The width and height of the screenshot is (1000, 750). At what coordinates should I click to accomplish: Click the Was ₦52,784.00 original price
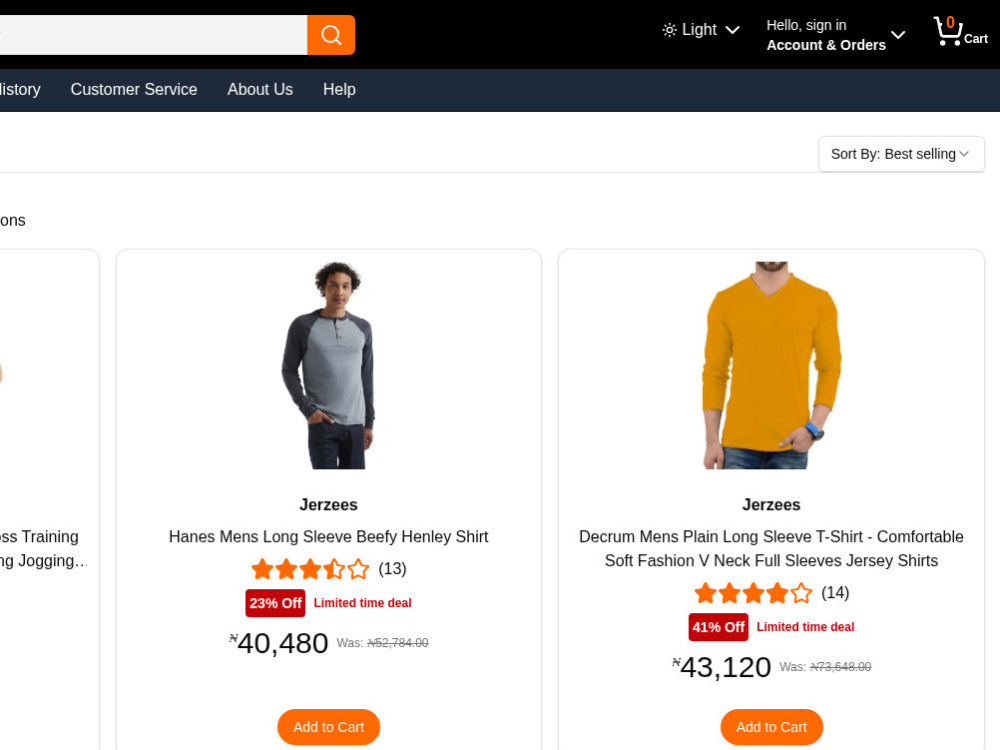383,643
